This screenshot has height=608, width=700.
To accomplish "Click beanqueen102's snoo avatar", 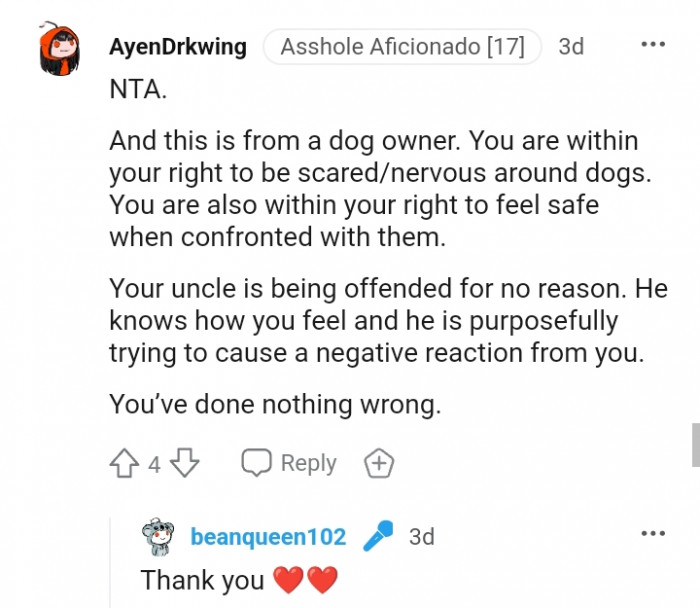I will click(159, 537).
